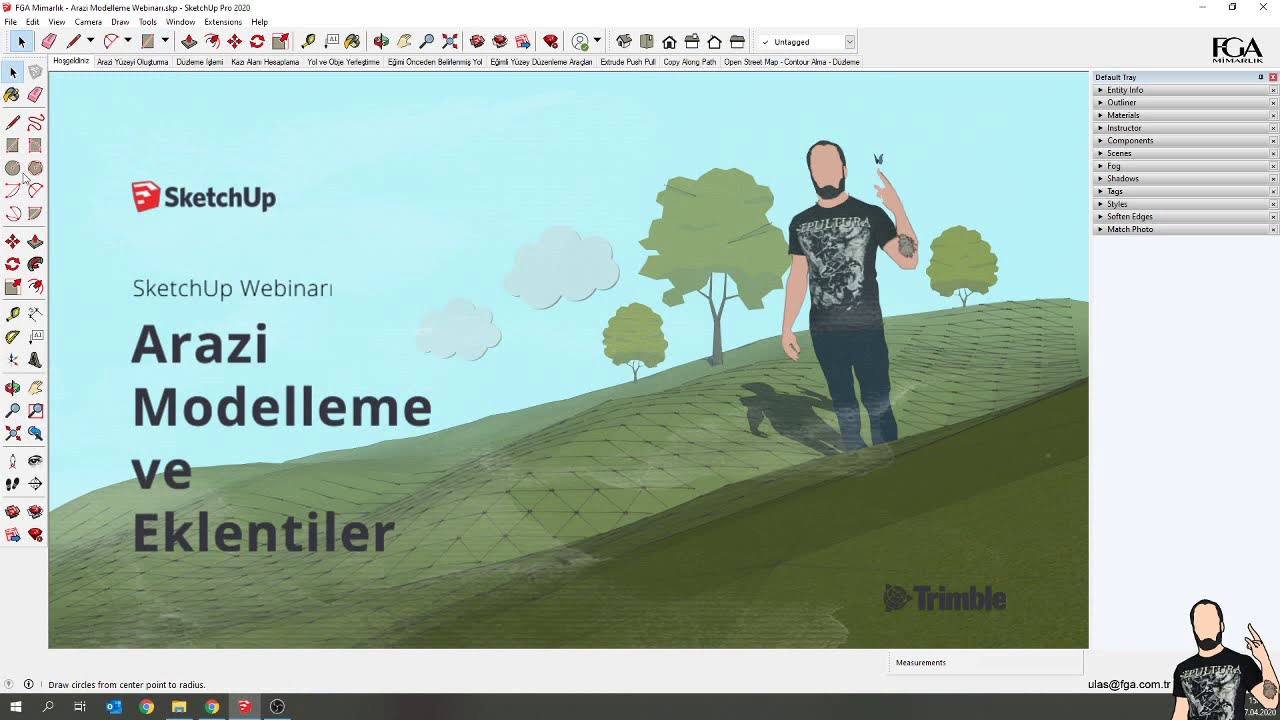Pick the Push/Pull tool in top toolbar
This screenshot has width=1280, height=720.
[x=189, y=41]
